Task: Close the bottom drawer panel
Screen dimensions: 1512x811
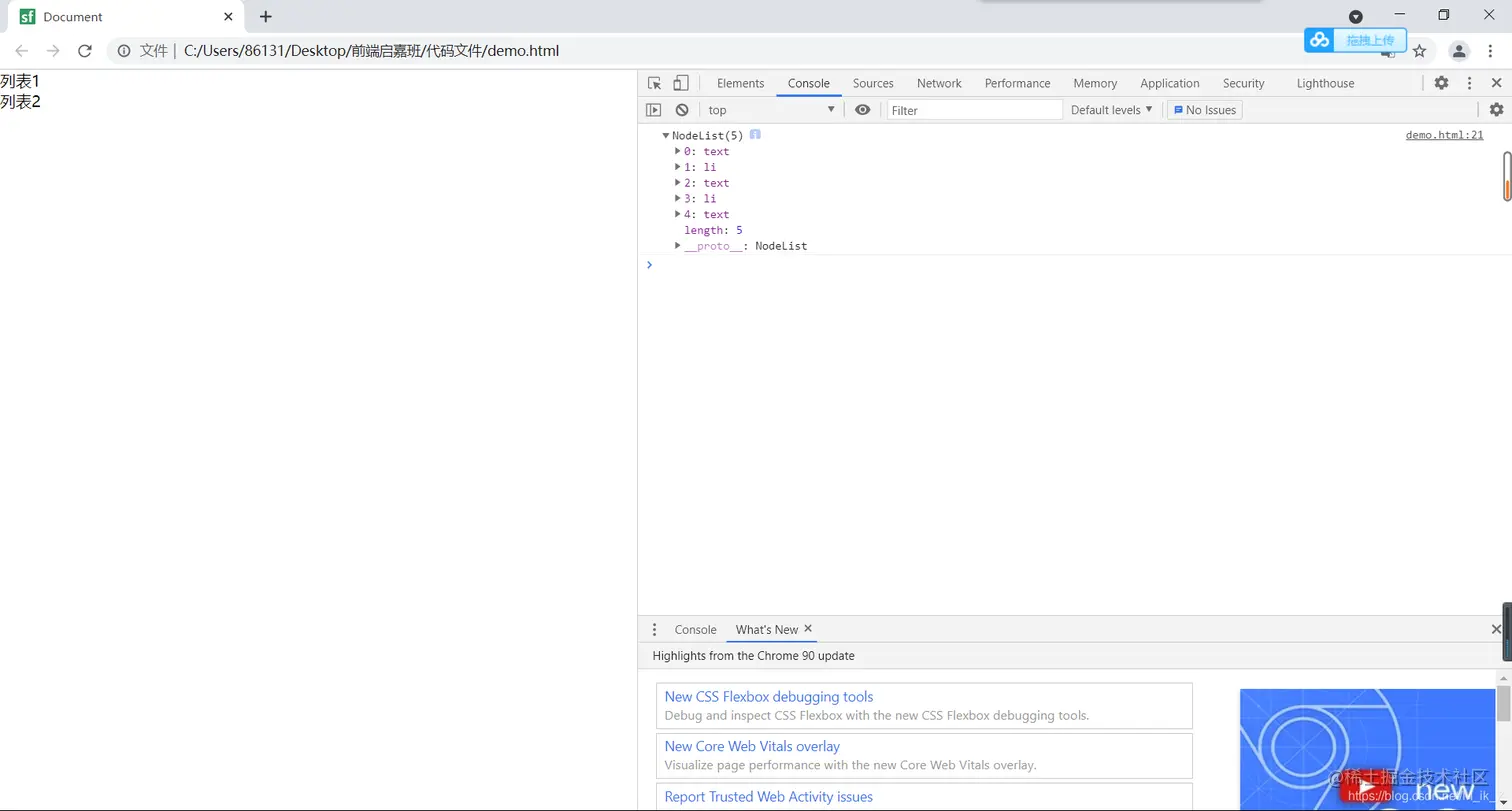Action: pos(1496,629)
